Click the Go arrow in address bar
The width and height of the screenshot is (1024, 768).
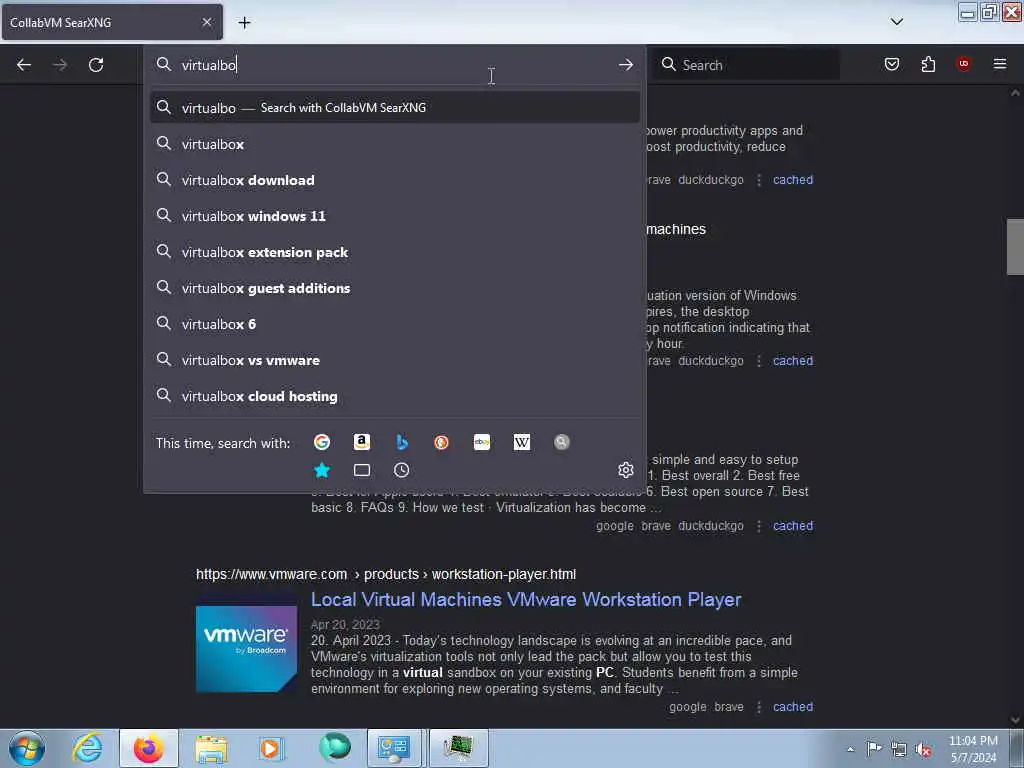[626, 65]
